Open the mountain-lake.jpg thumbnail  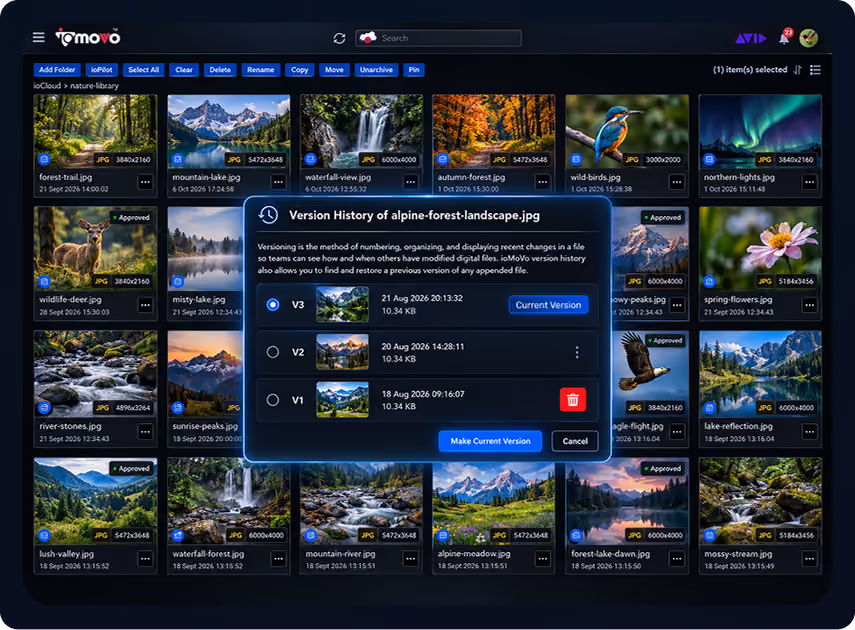point(228,131)
